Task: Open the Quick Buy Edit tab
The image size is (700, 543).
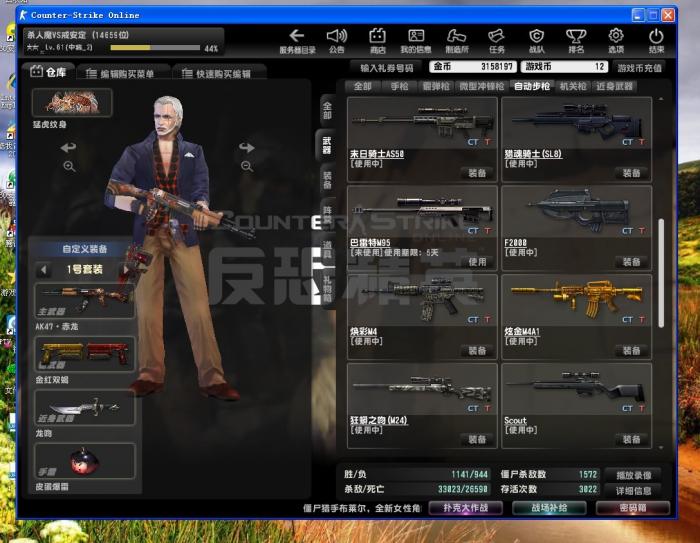Action: 220,73
